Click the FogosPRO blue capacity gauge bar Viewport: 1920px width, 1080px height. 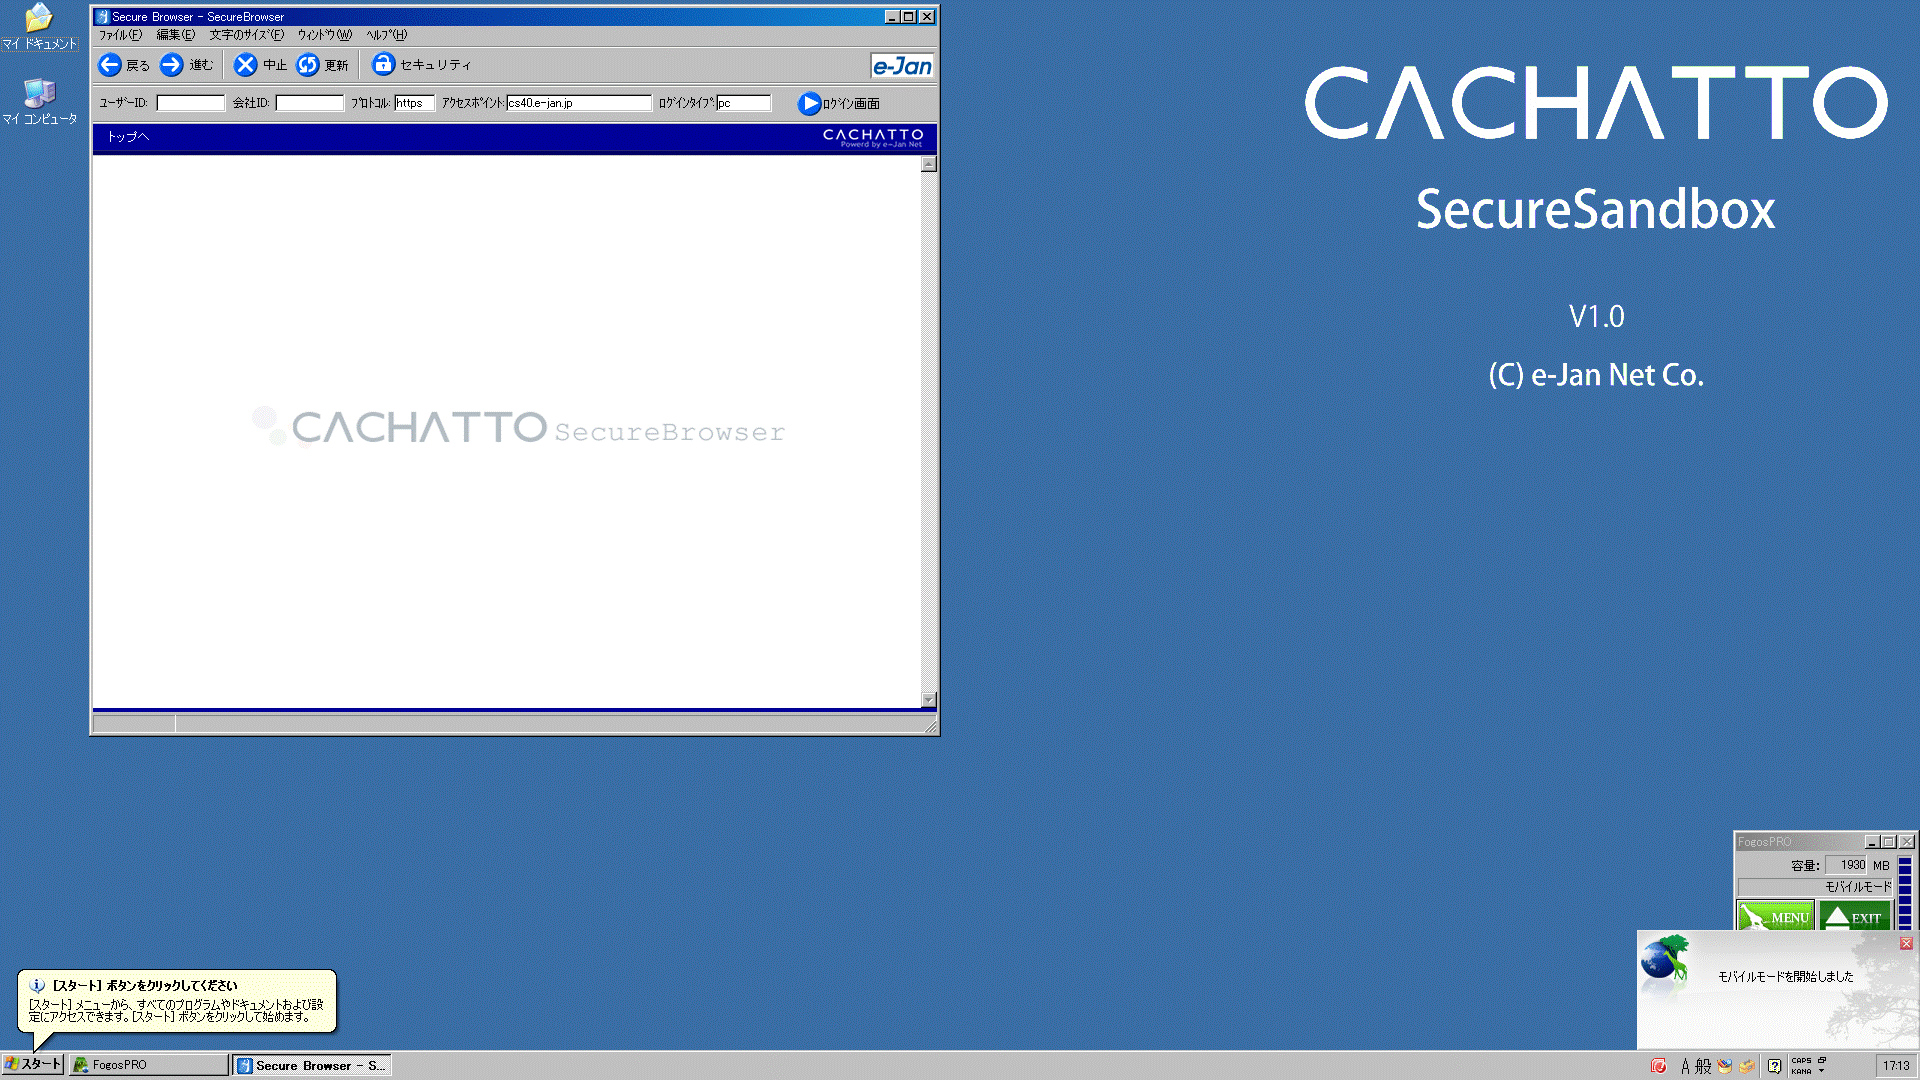tap(1904, 892)
